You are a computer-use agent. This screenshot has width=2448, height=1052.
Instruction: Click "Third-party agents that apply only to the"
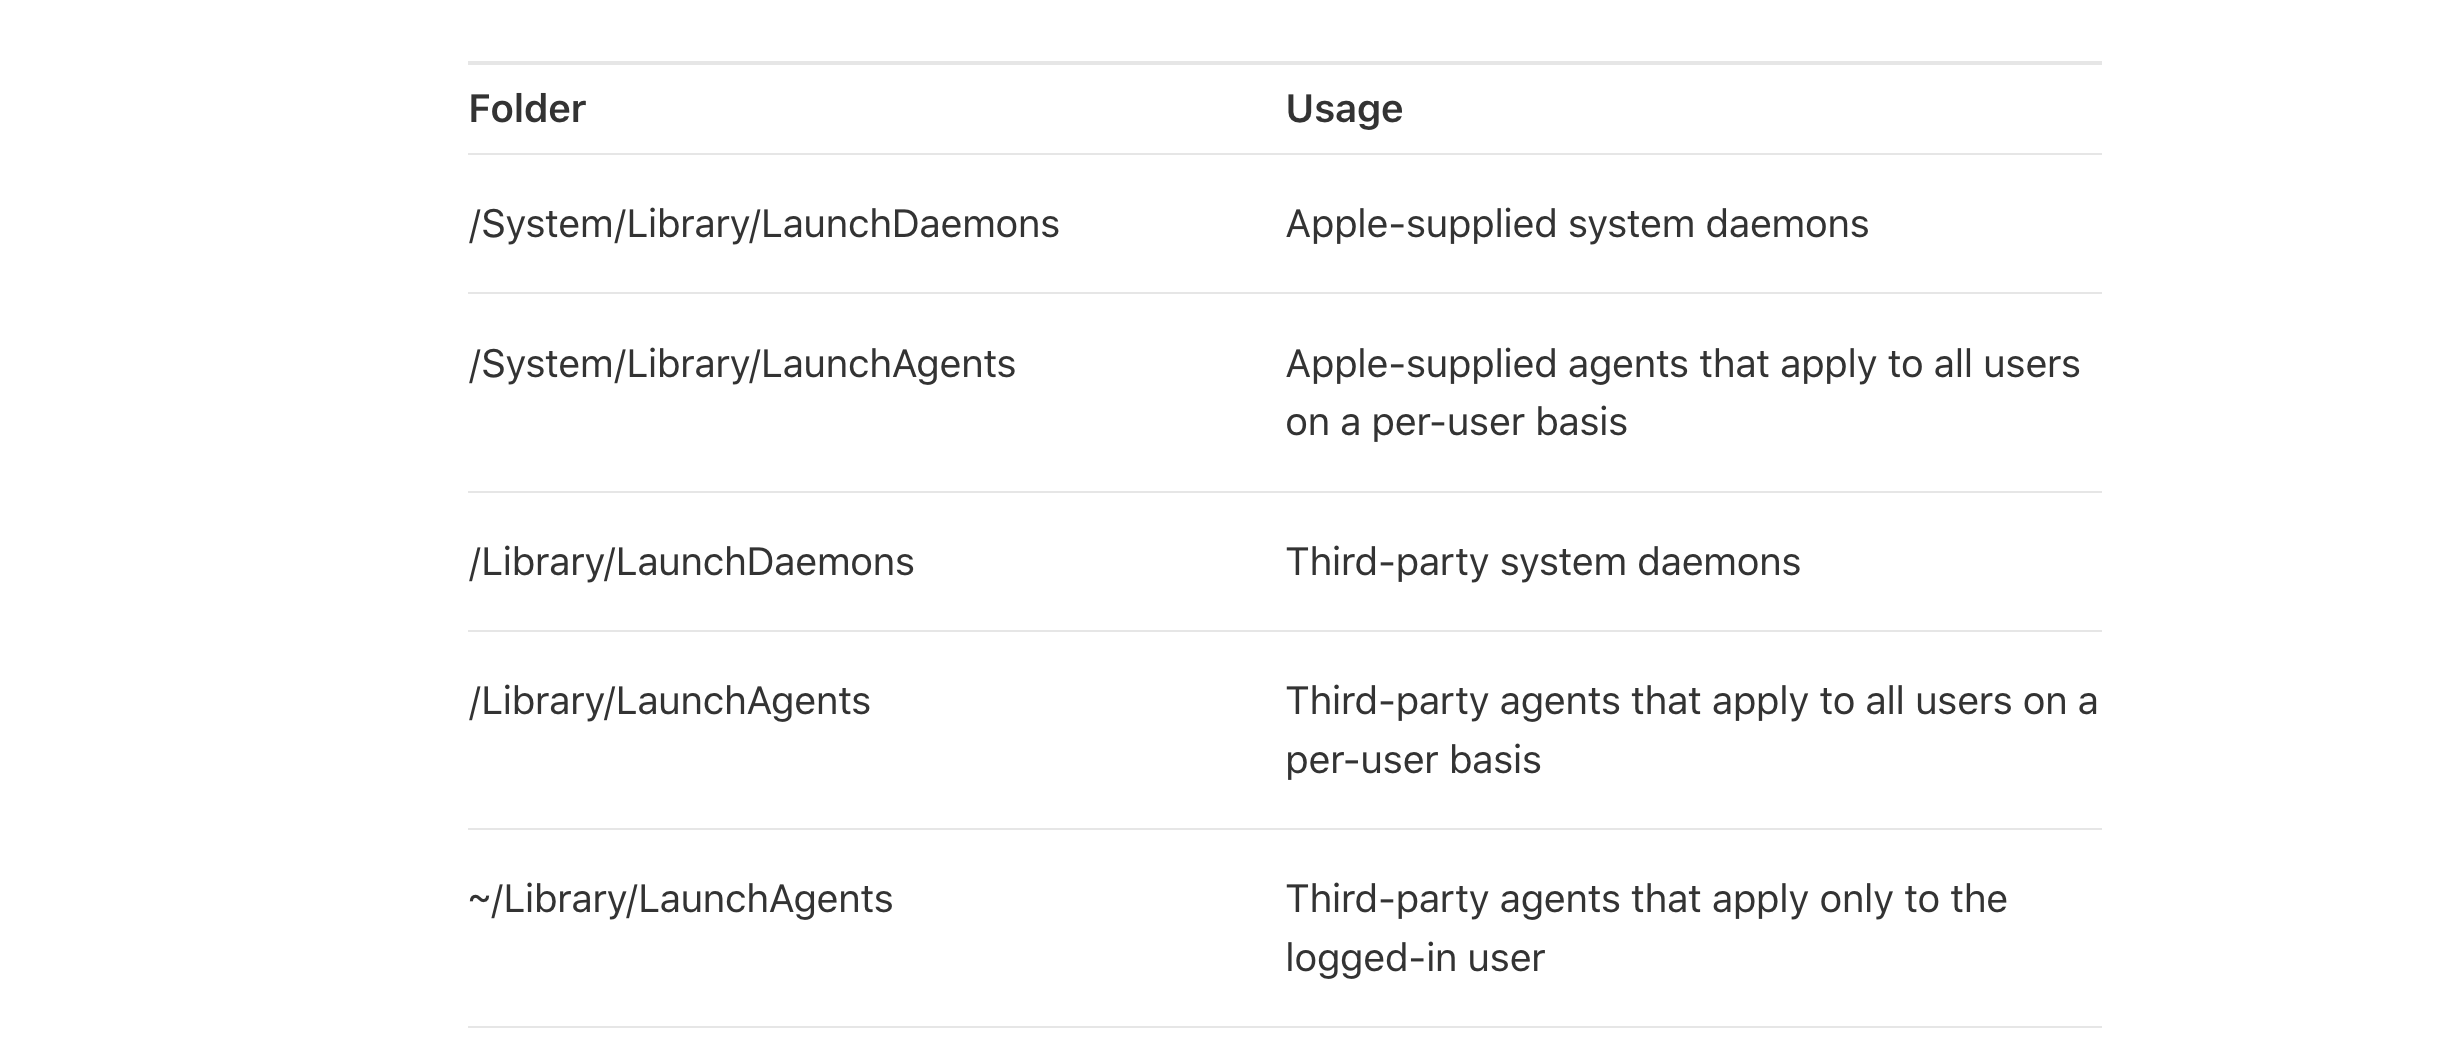coord(1646,899)
